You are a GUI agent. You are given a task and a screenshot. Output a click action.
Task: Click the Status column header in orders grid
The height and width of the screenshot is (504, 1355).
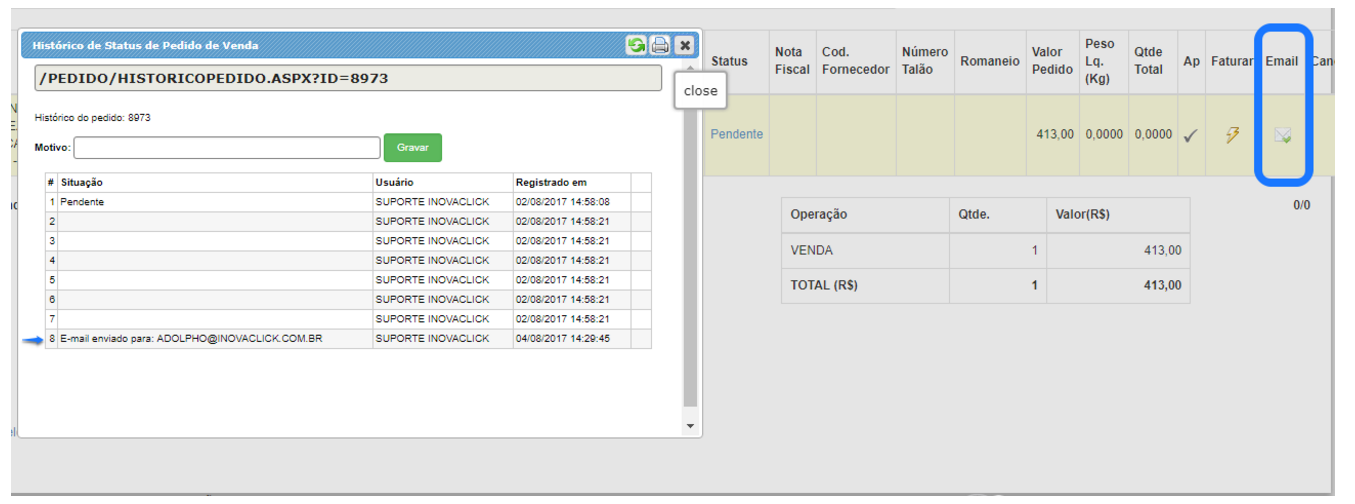(x=729, y=61)
